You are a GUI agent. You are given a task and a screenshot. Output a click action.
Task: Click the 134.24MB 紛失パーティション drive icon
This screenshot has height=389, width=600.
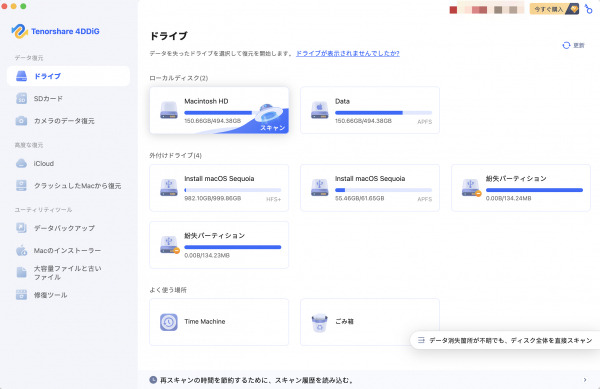(471, 188)
